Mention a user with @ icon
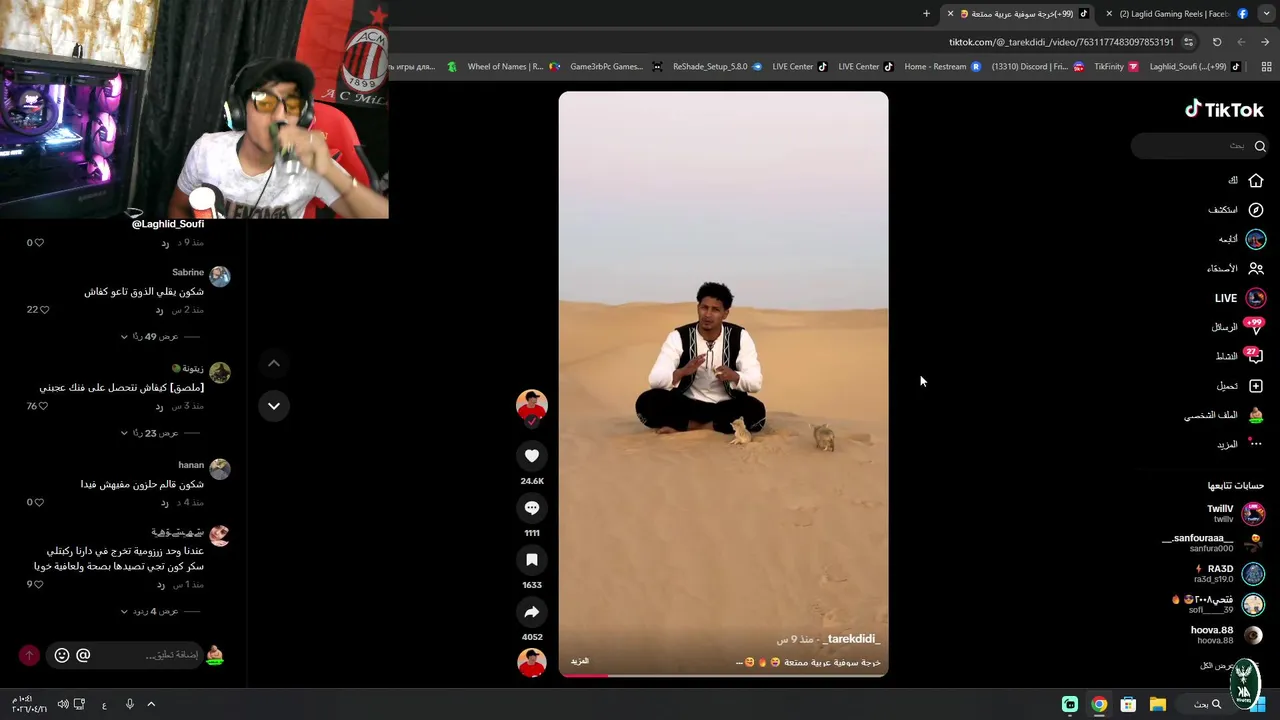 pyautogui.click(x=83, y=655)
